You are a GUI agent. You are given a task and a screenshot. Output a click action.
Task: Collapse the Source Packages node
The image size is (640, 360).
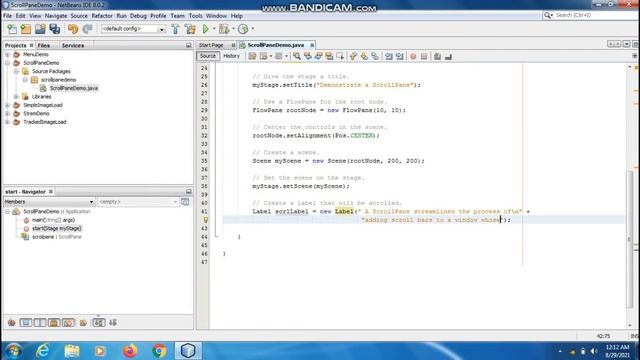coord(16,71)
